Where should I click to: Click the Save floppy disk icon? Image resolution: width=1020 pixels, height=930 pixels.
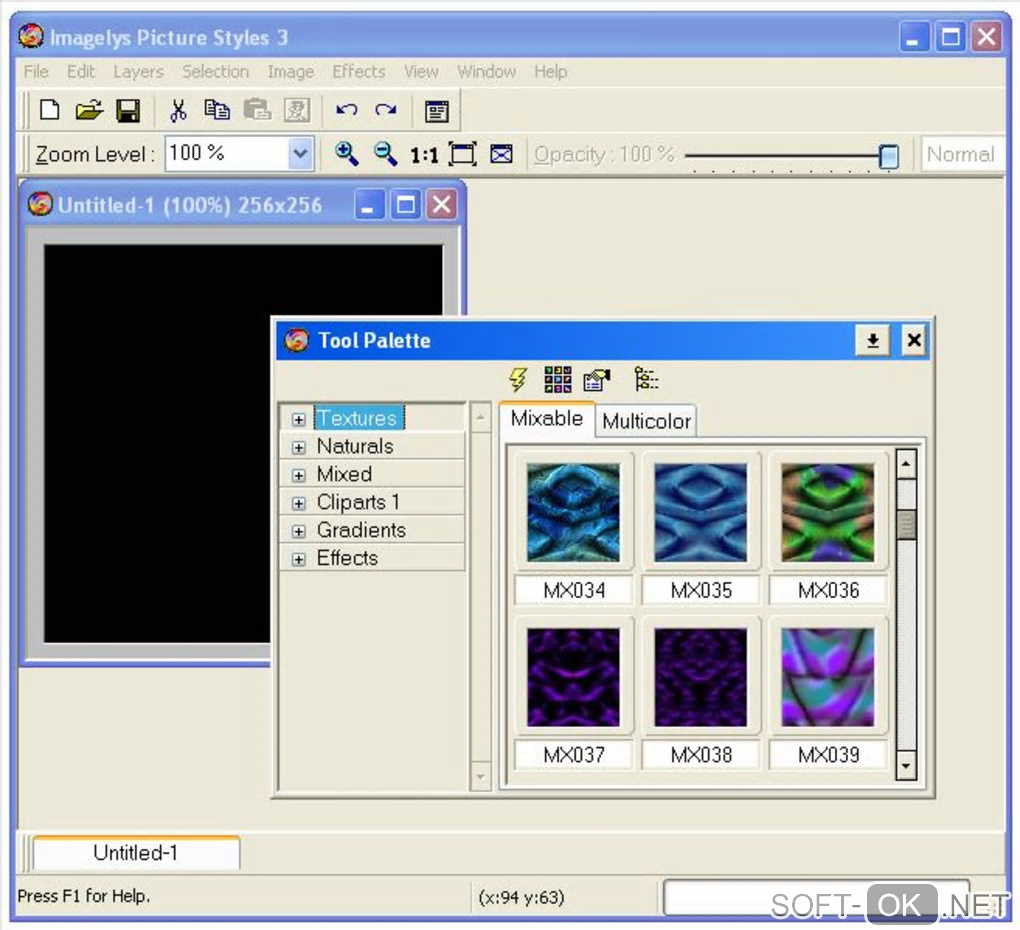point(128,111)
